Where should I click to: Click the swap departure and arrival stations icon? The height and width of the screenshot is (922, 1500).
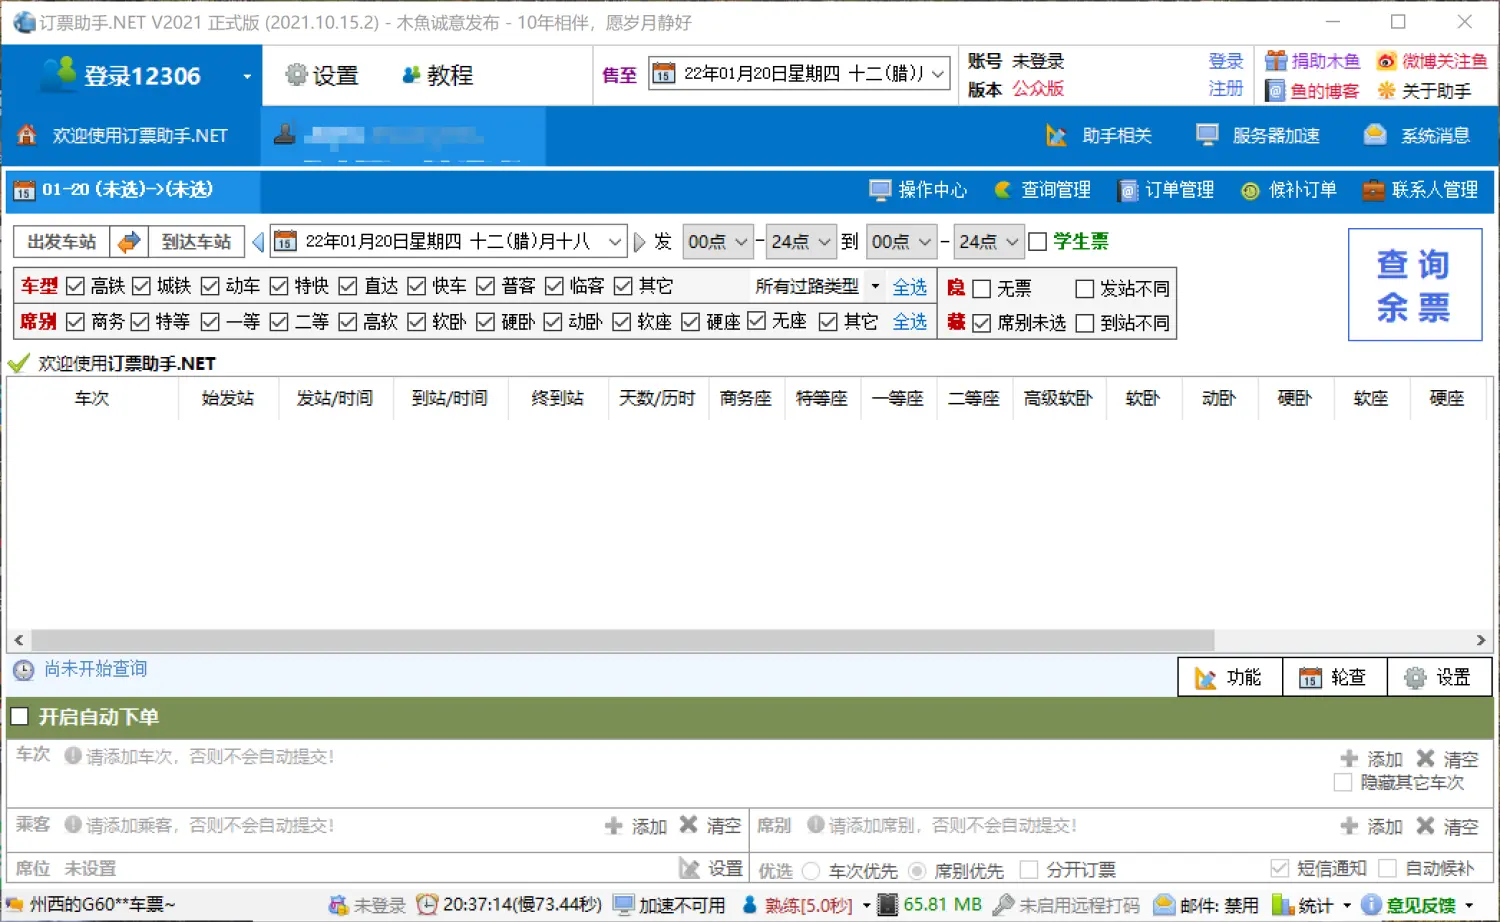point(129,241)
